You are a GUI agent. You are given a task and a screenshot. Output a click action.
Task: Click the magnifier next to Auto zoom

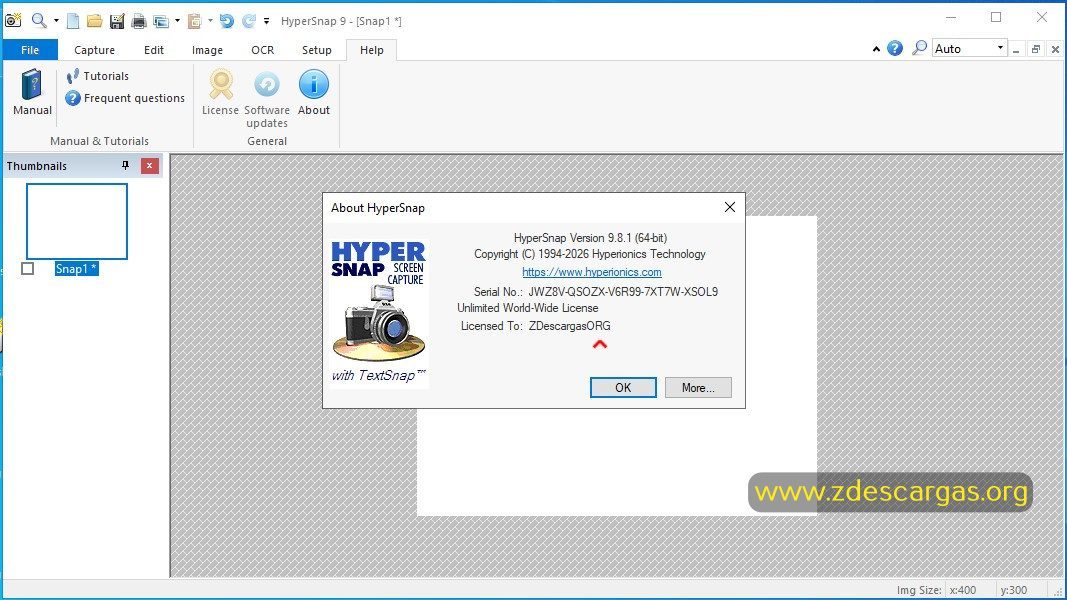pyautogui.click(x=919, y=48)
